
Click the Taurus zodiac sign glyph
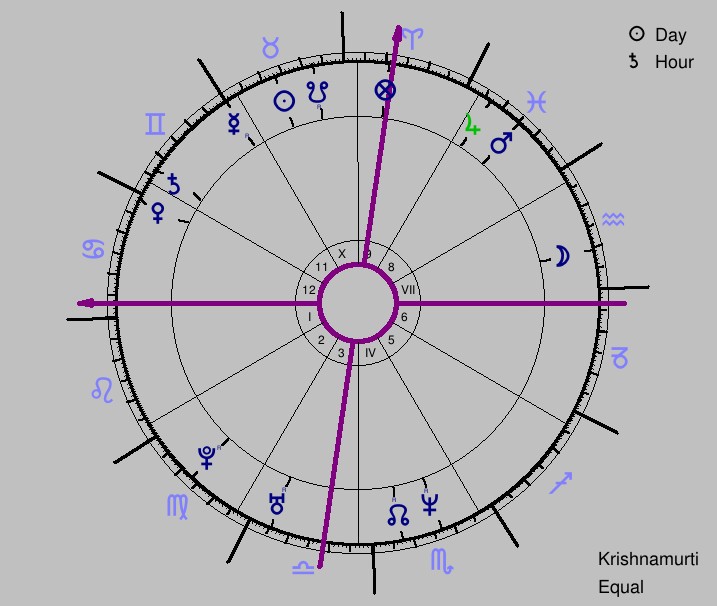pos(270,48)
